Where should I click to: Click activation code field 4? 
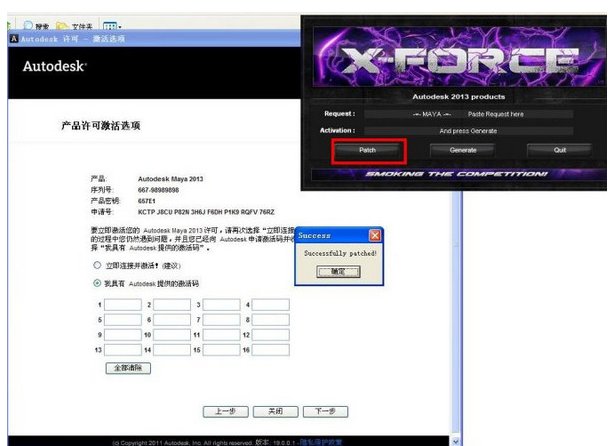tap(271, 304)
